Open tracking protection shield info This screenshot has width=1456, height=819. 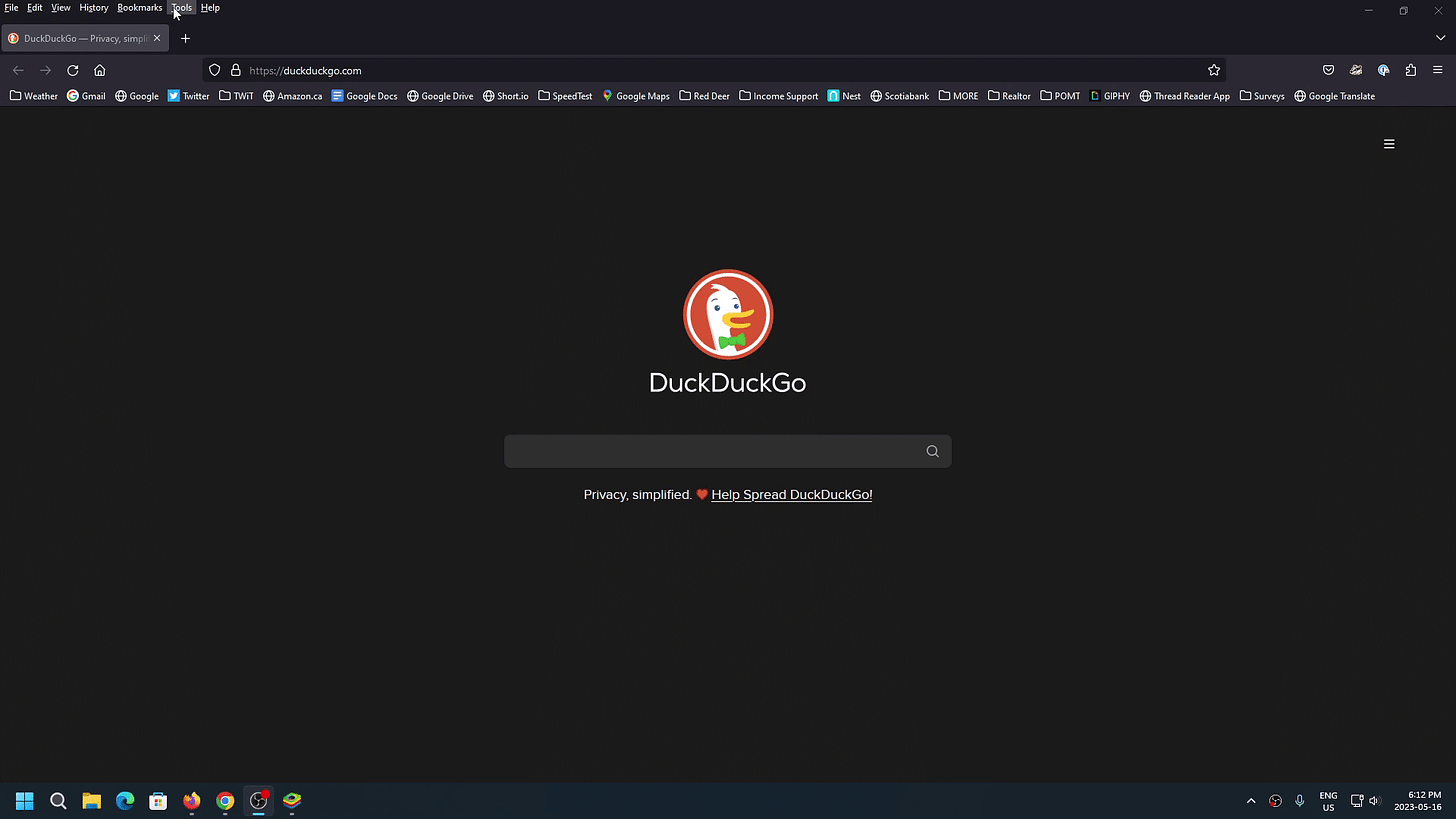tap(214, 70)
